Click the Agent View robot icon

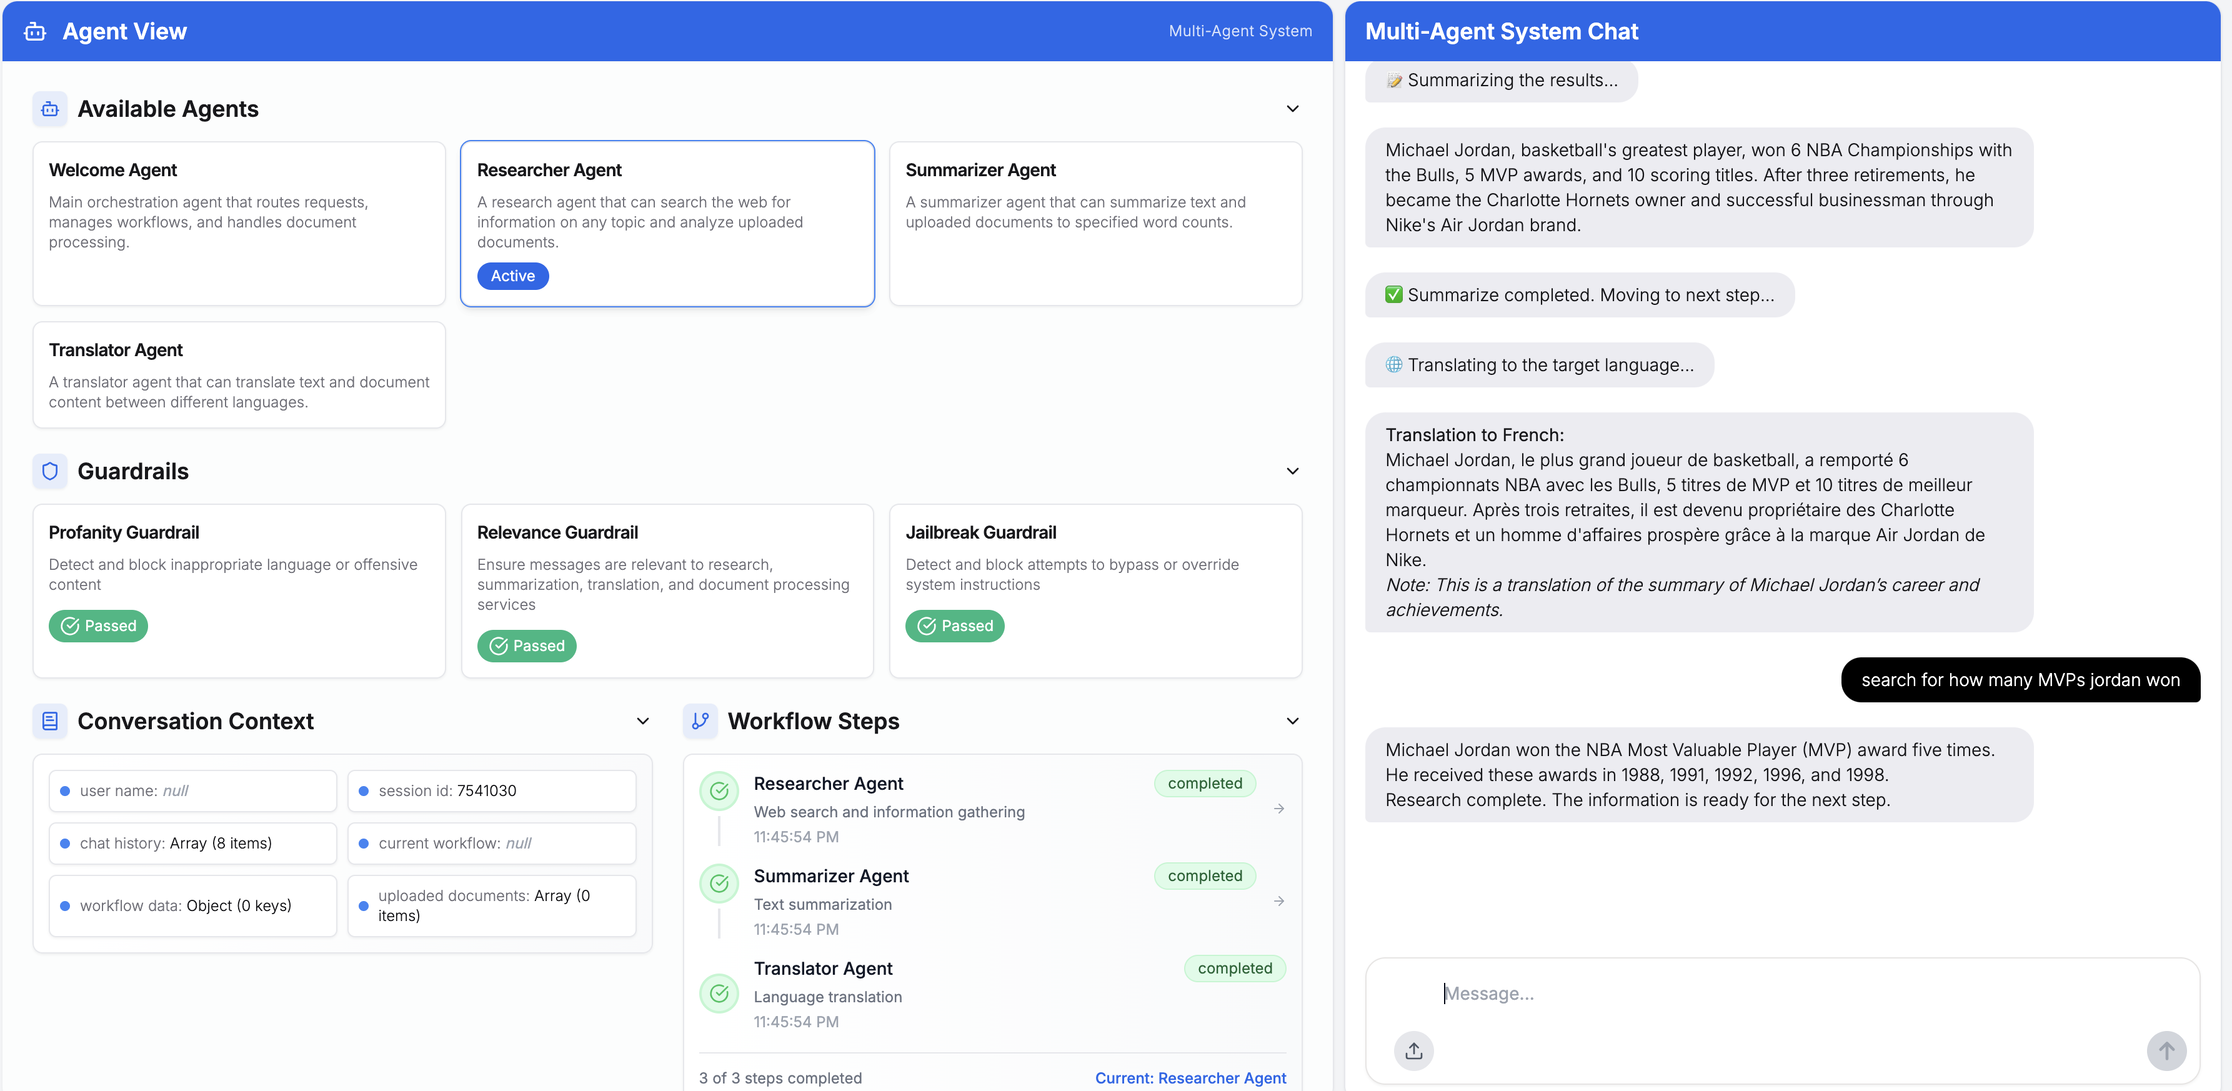pyautogui.click(x=33, y=31)
